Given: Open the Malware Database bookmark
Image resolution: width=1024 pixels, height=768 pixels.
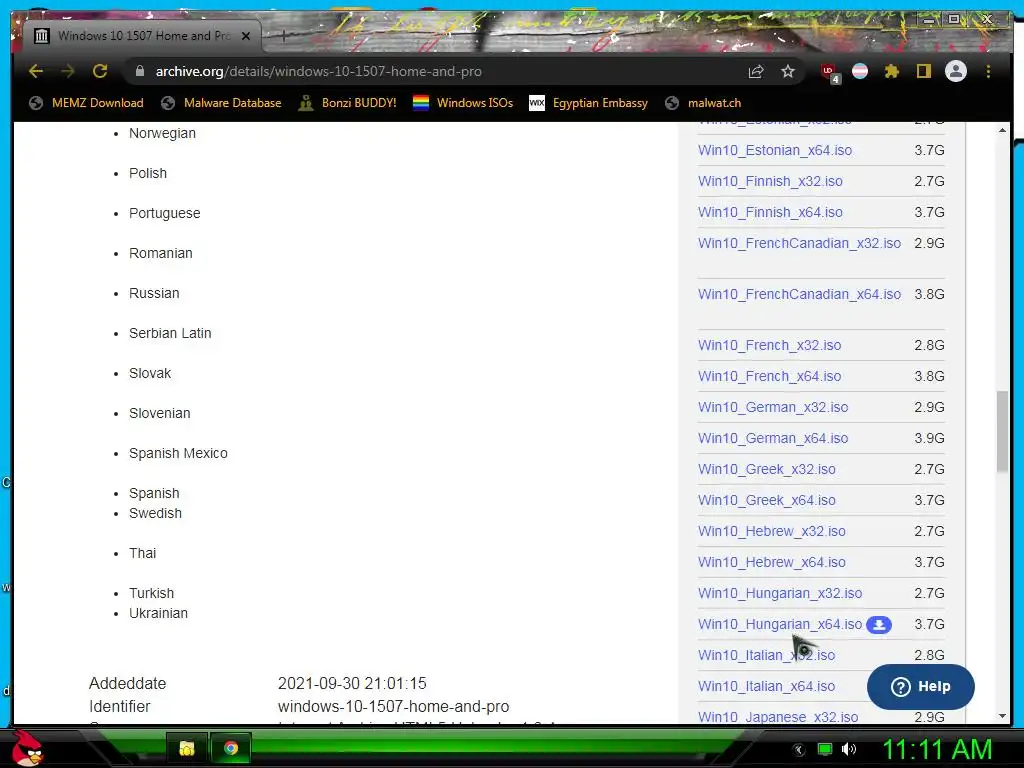Looking at the screenshot, I should click(221, 103).
